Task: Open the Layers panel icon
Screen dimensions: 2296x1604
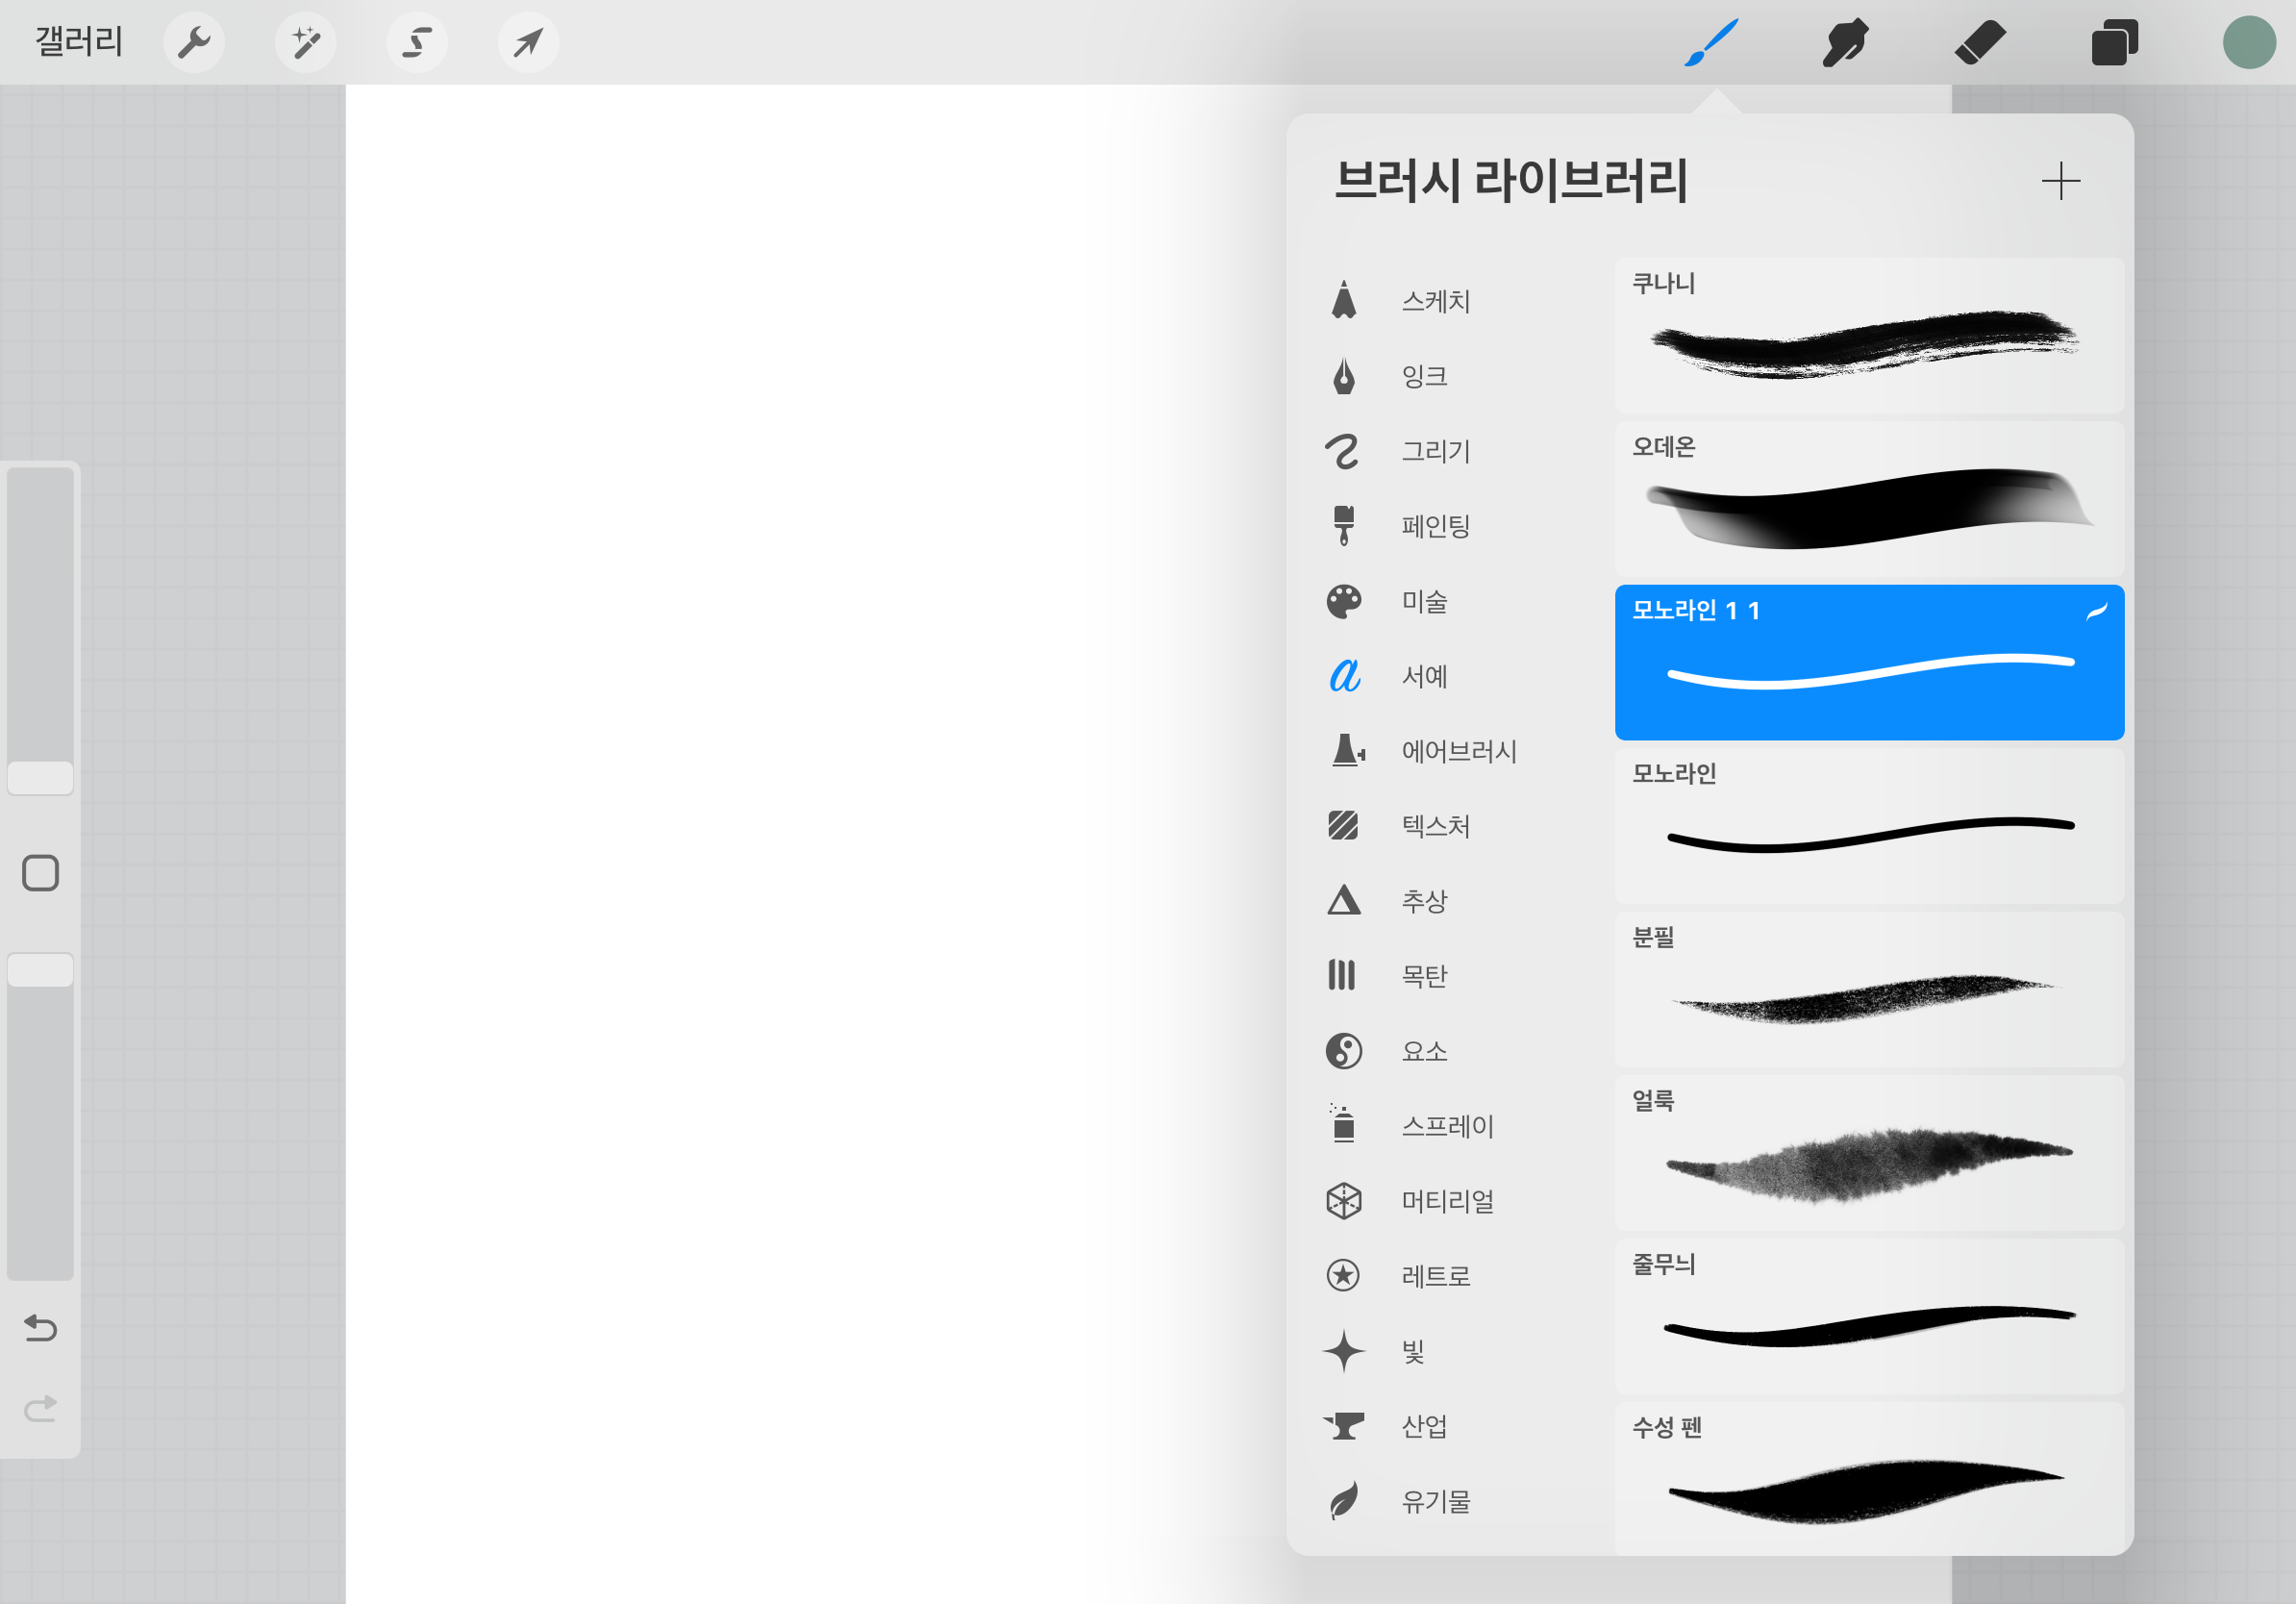Action: tap(2114, 43)
